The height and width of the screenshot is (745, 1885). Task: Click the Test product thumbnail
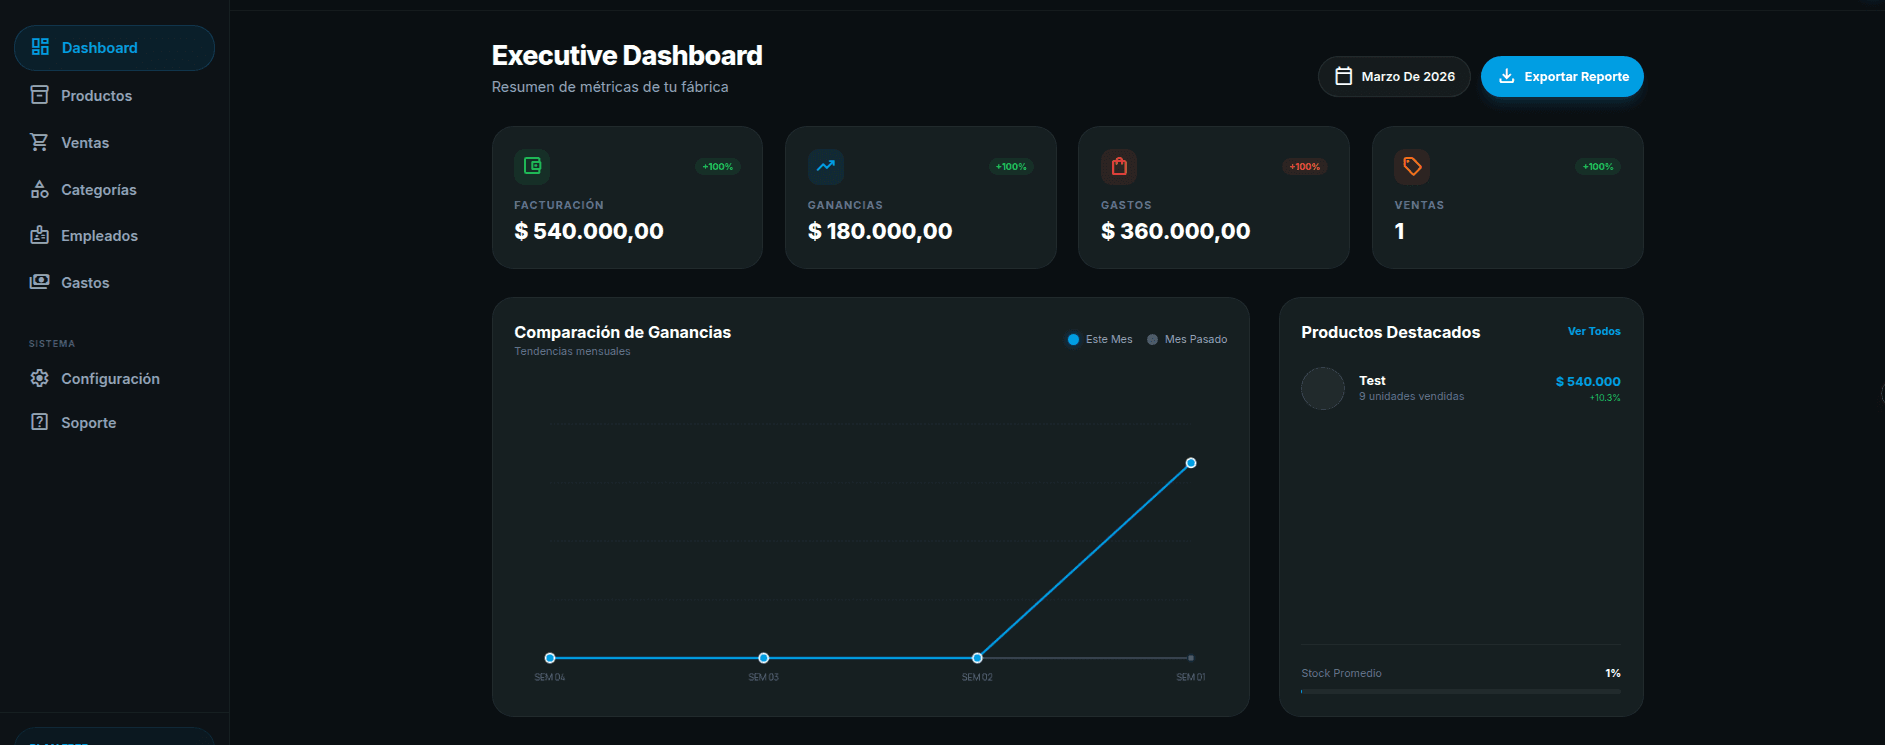point(1322,389)
